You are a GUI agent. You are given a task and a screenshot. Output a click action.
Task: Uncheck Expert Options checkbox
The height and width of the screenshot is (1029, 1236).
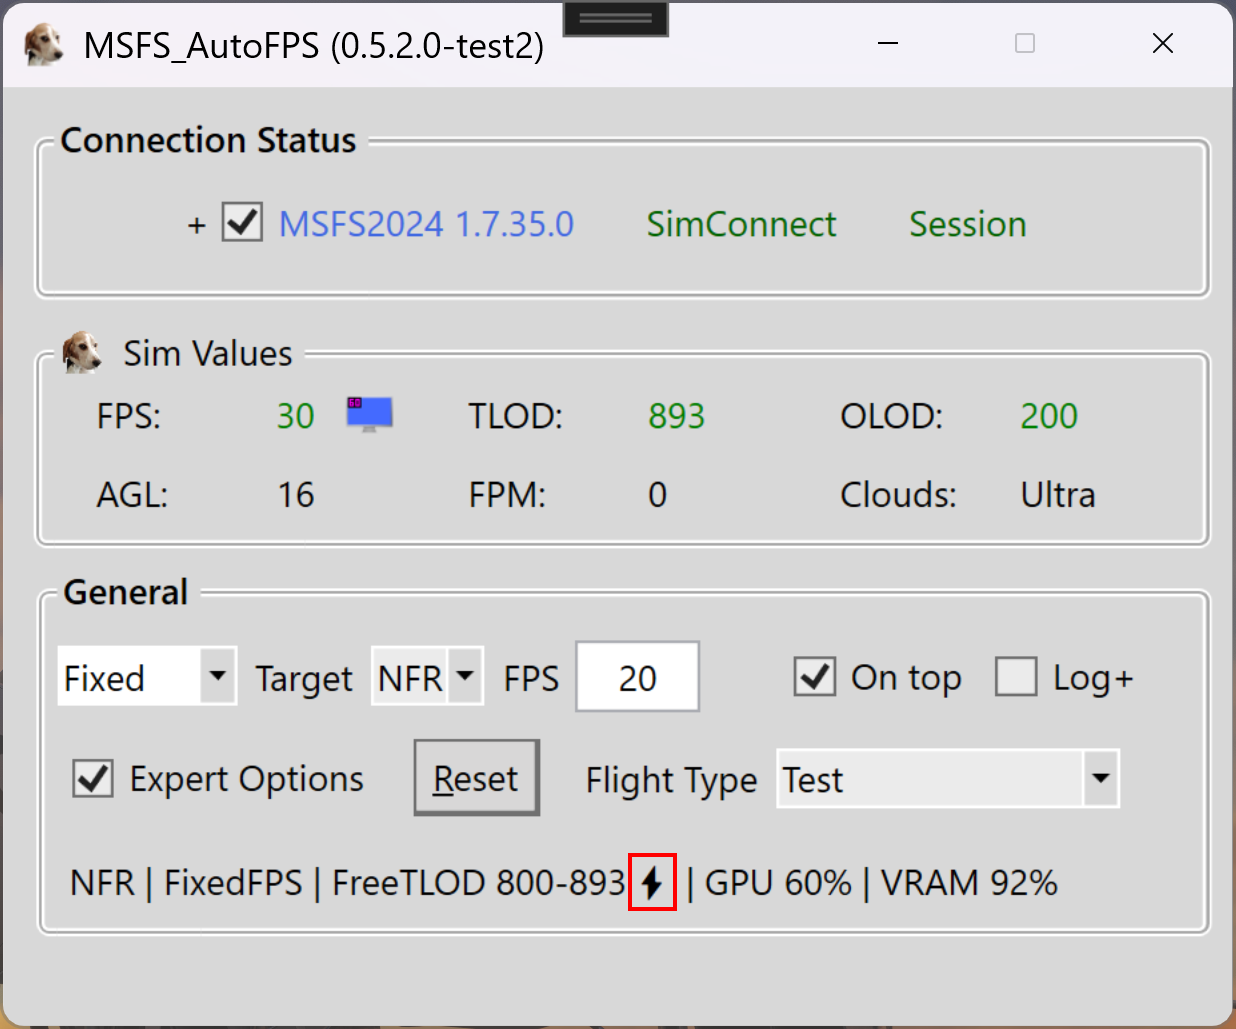pyautogui.click(x=93, y=778)
